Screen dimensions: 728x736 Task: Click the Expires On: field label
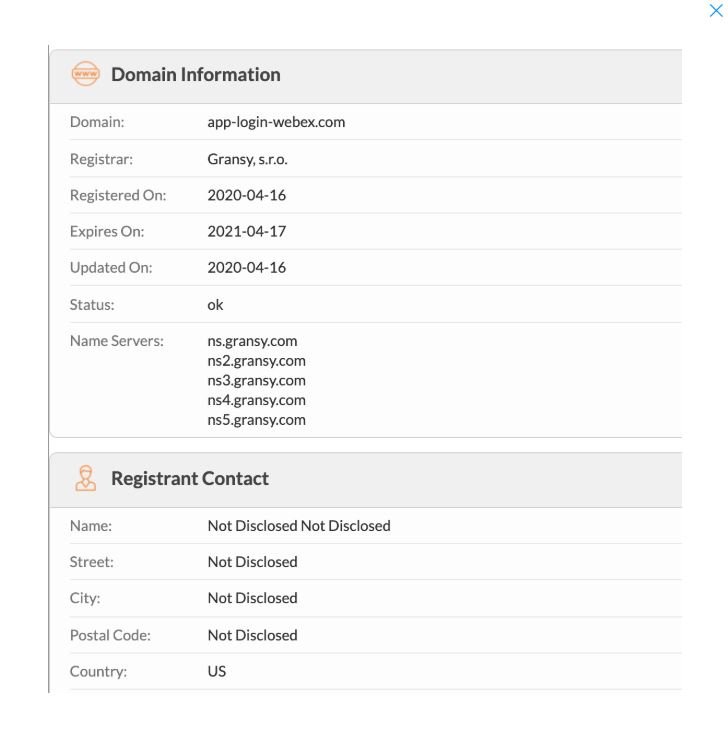click(107, 231)
